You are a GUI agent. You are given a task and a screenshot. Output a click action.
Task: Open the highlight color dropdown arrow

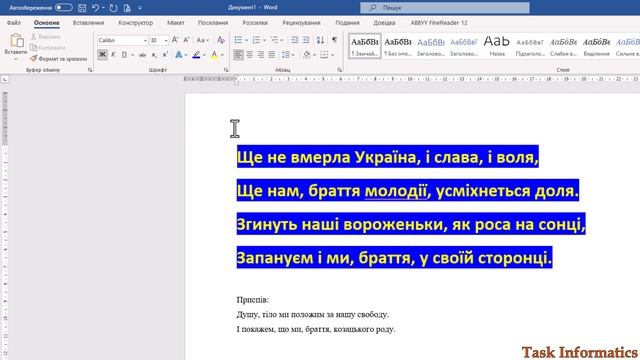[204, 55]
